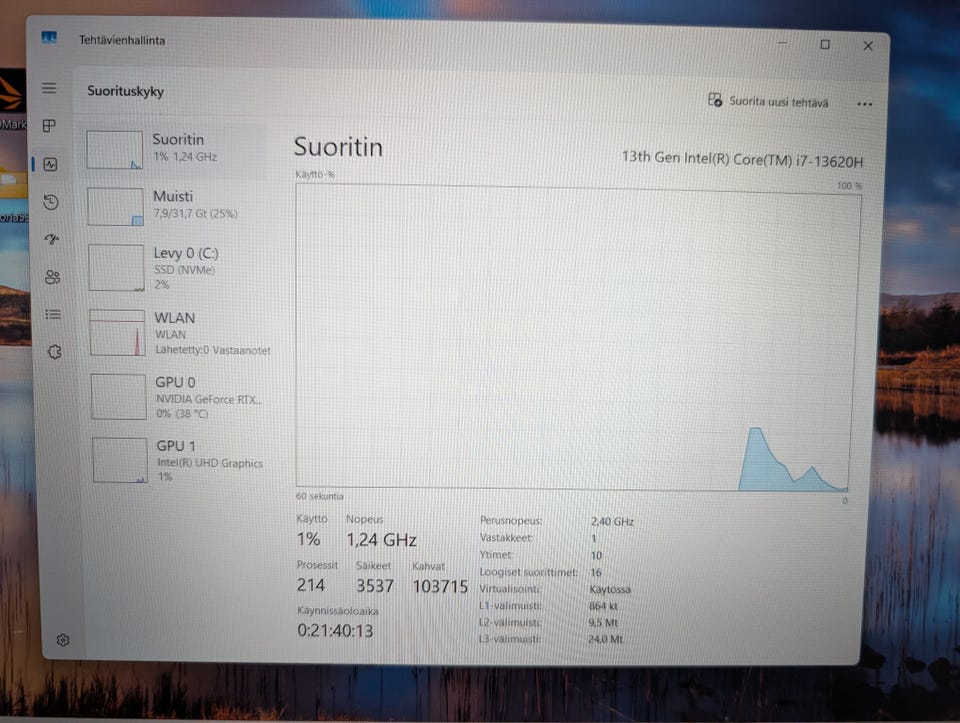
Task: Click the 103715 handles count value
Action: coord(440,586)
